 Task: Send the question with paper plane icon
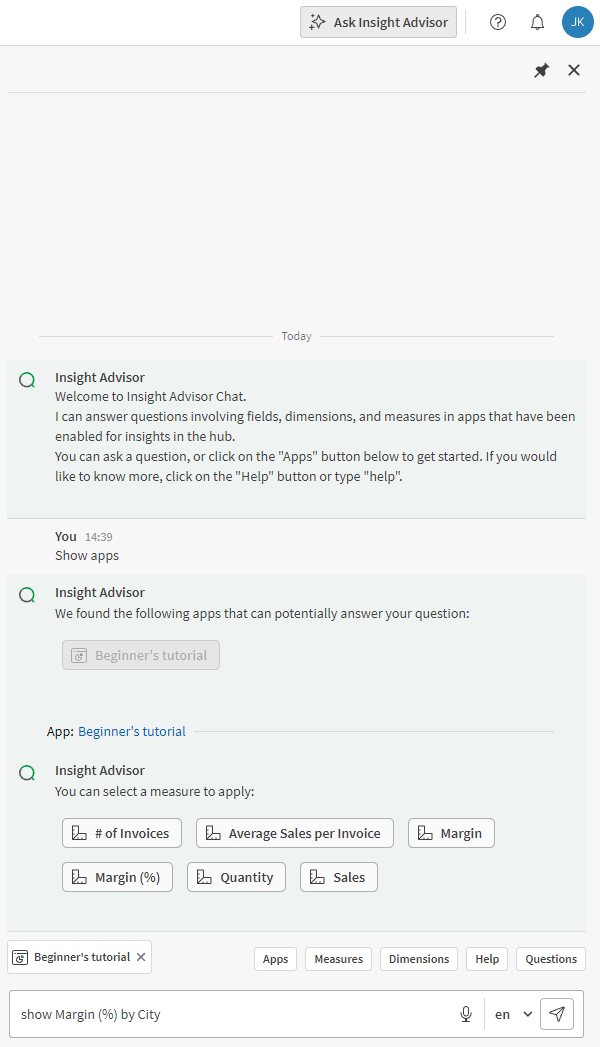click(x=557, y=1014)
